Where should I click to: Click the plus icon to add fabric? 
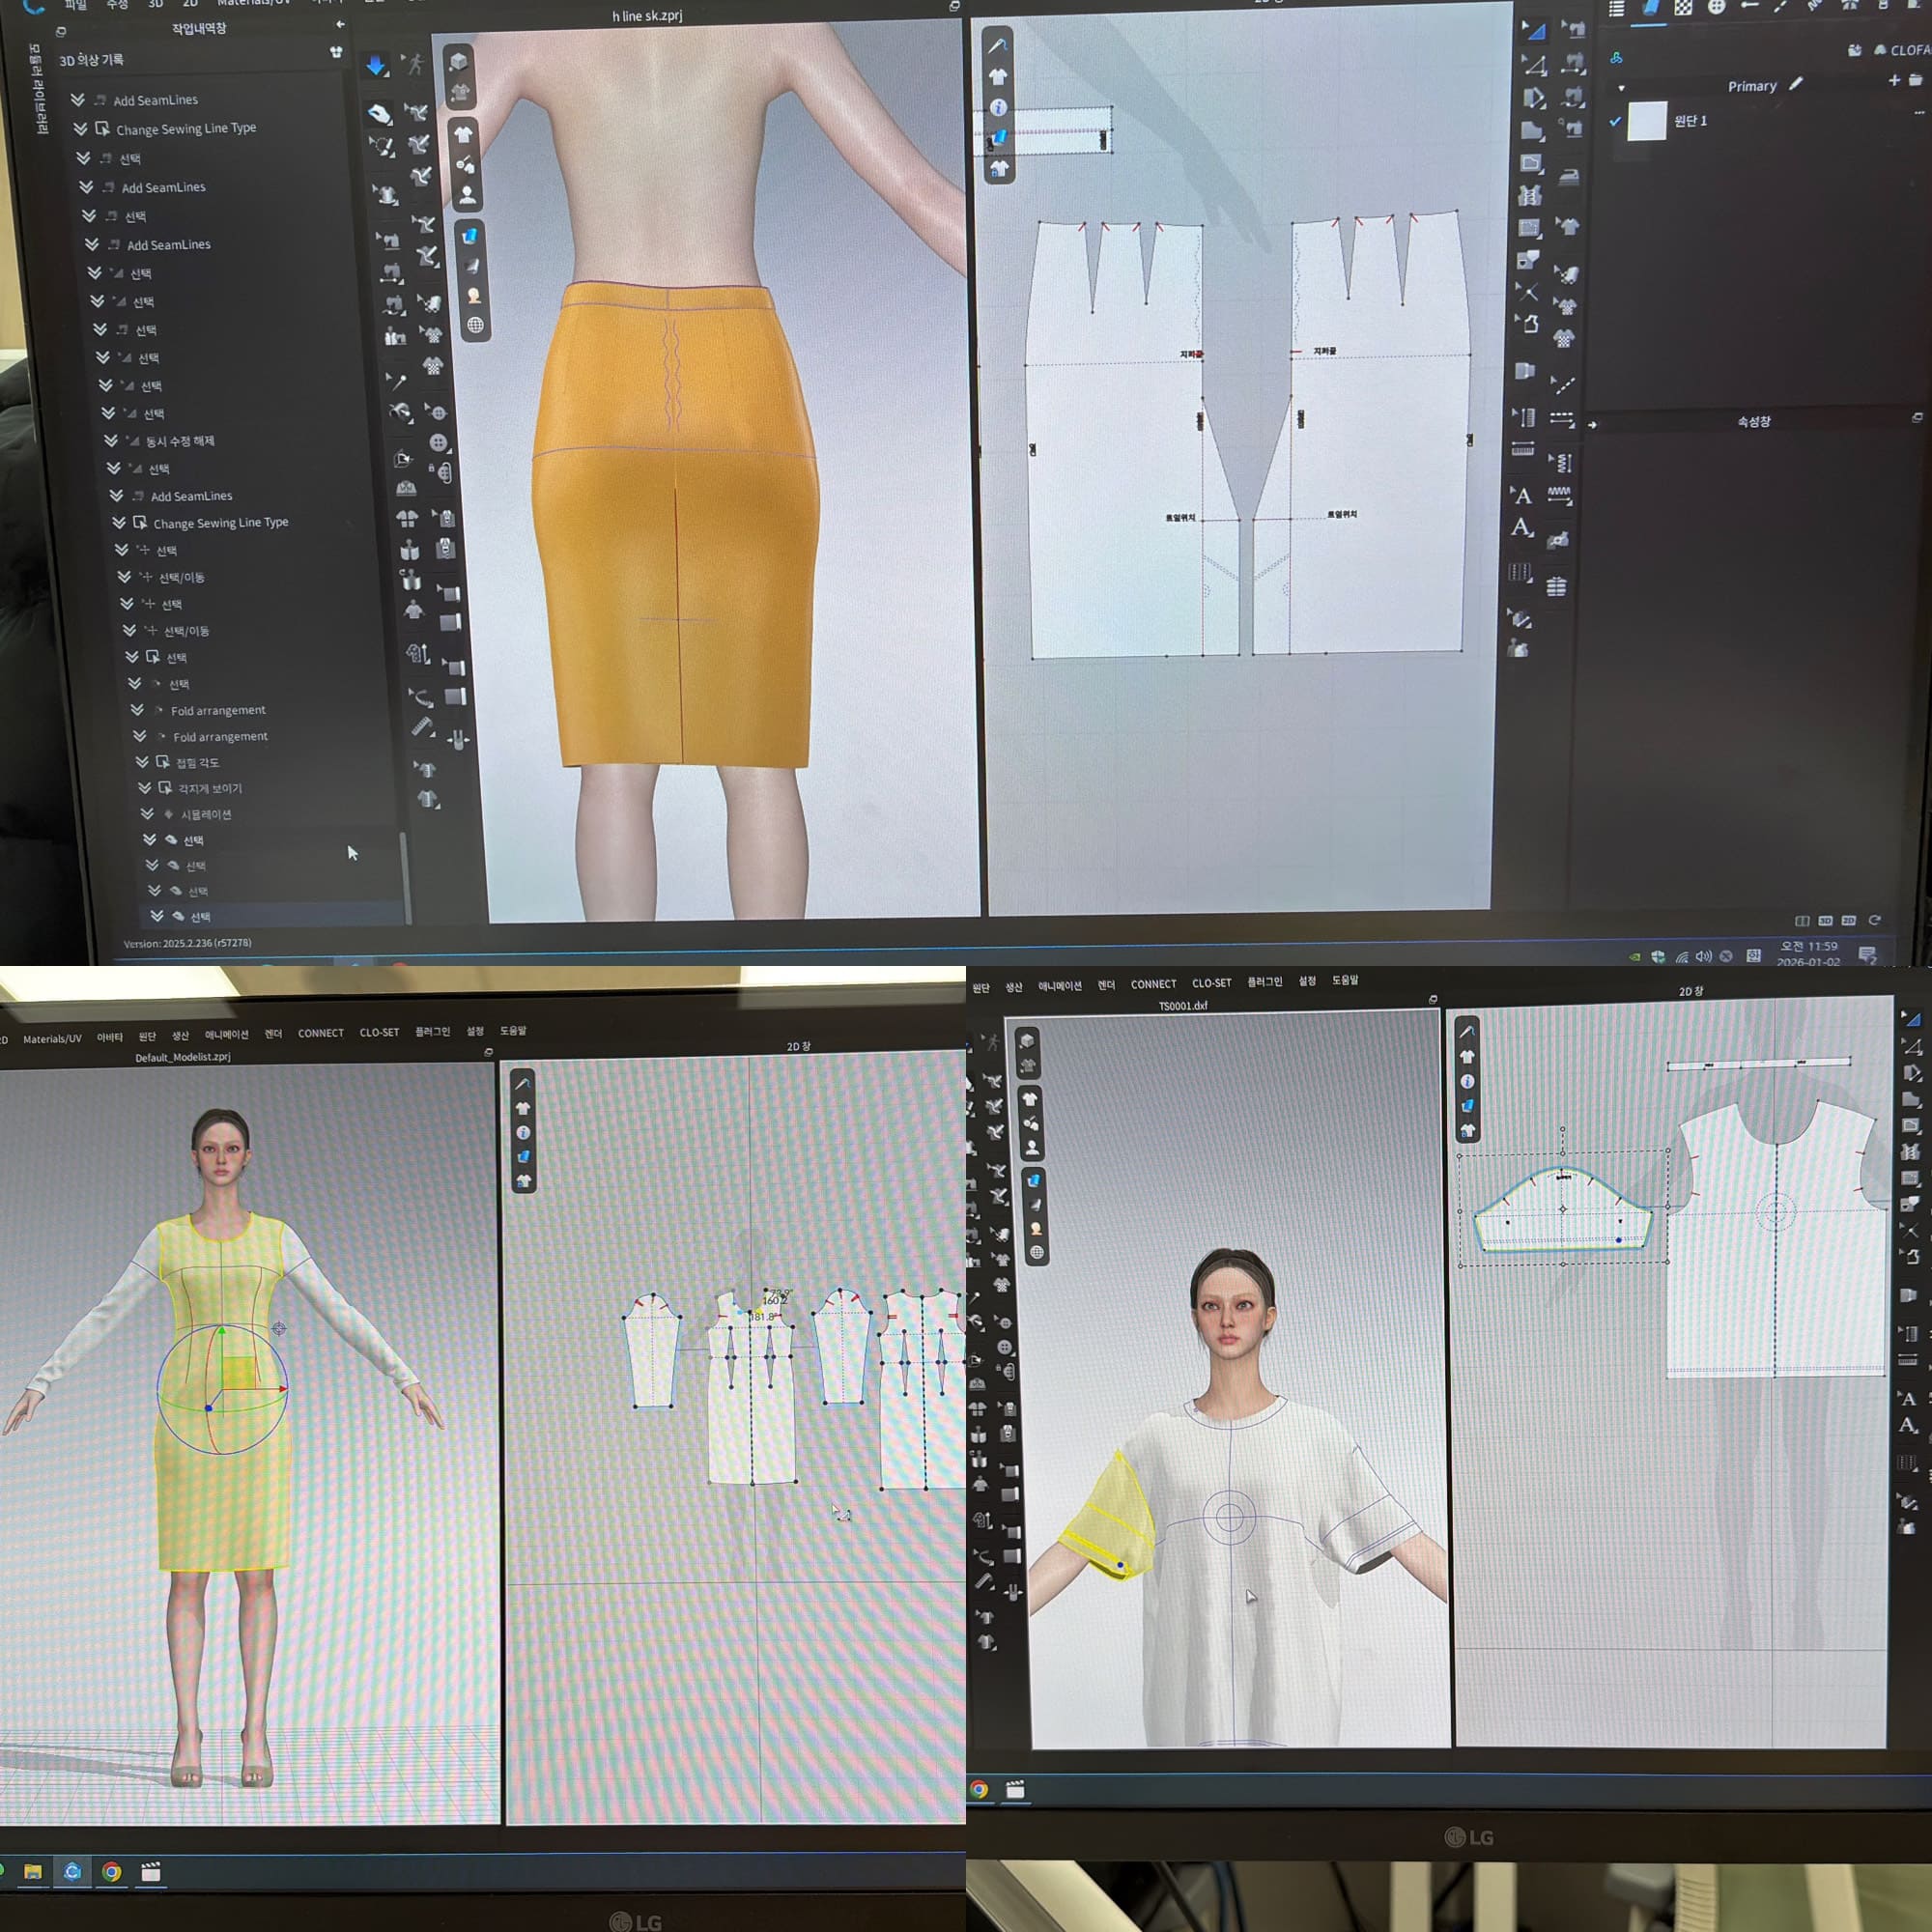tap(1893, 80)
